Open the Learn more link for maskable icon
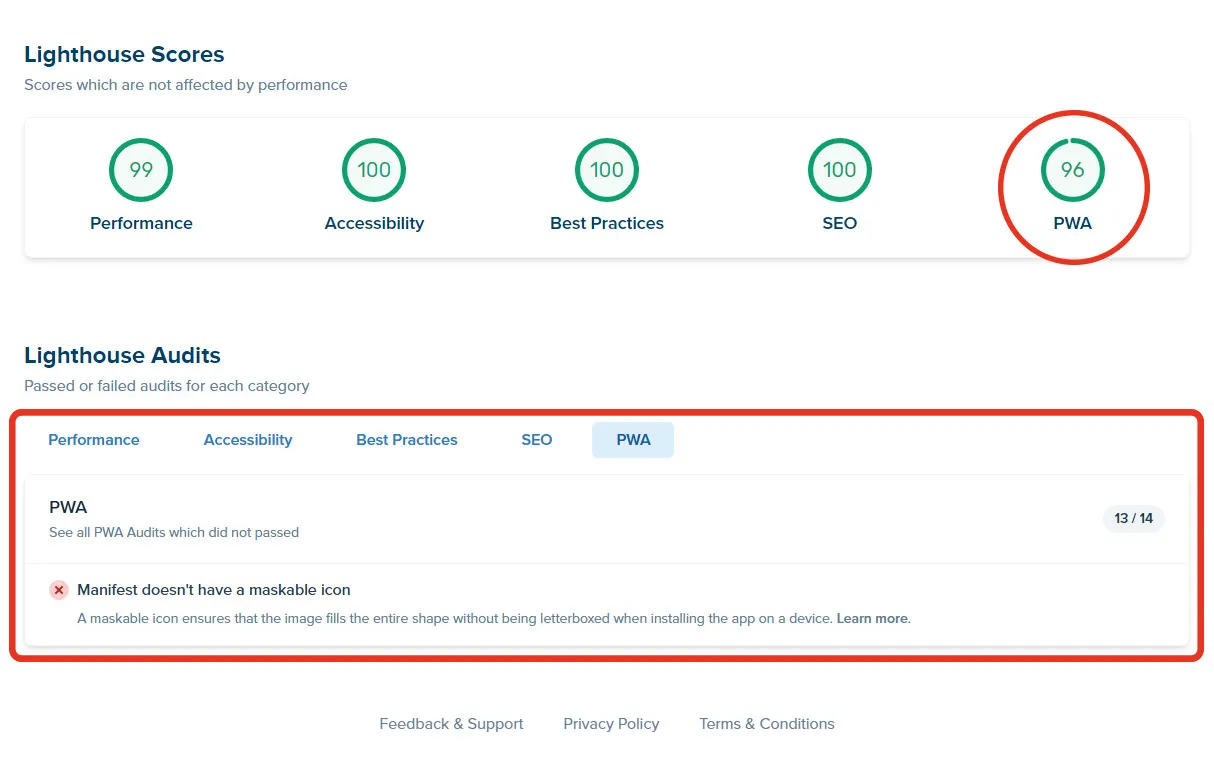This screenshot has height=762, width=1214. pyautogui.click(x=873, y=619)
